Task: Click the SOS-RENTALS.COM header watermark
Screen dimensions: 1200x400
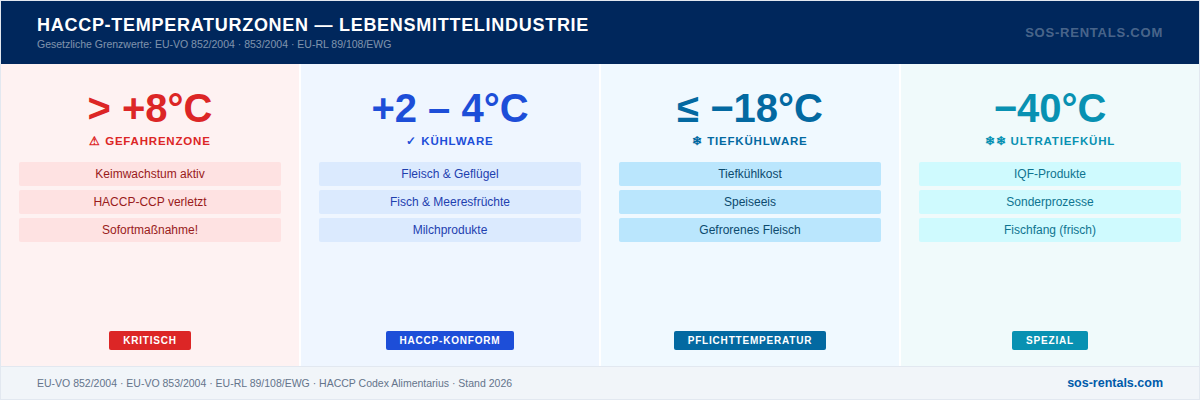Action: (x=1094, y=32)
